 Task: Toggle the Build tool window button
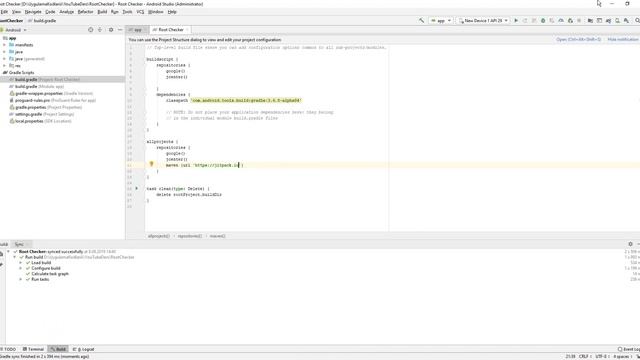[x=58, y=349]
